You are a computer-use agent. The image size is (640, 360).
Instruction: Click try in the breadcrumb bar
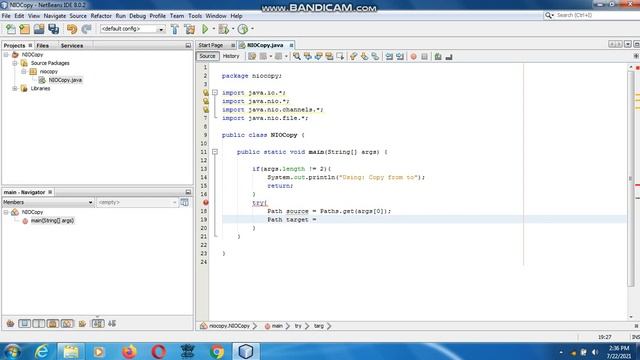pyautogui.click(x=298, y=326)
